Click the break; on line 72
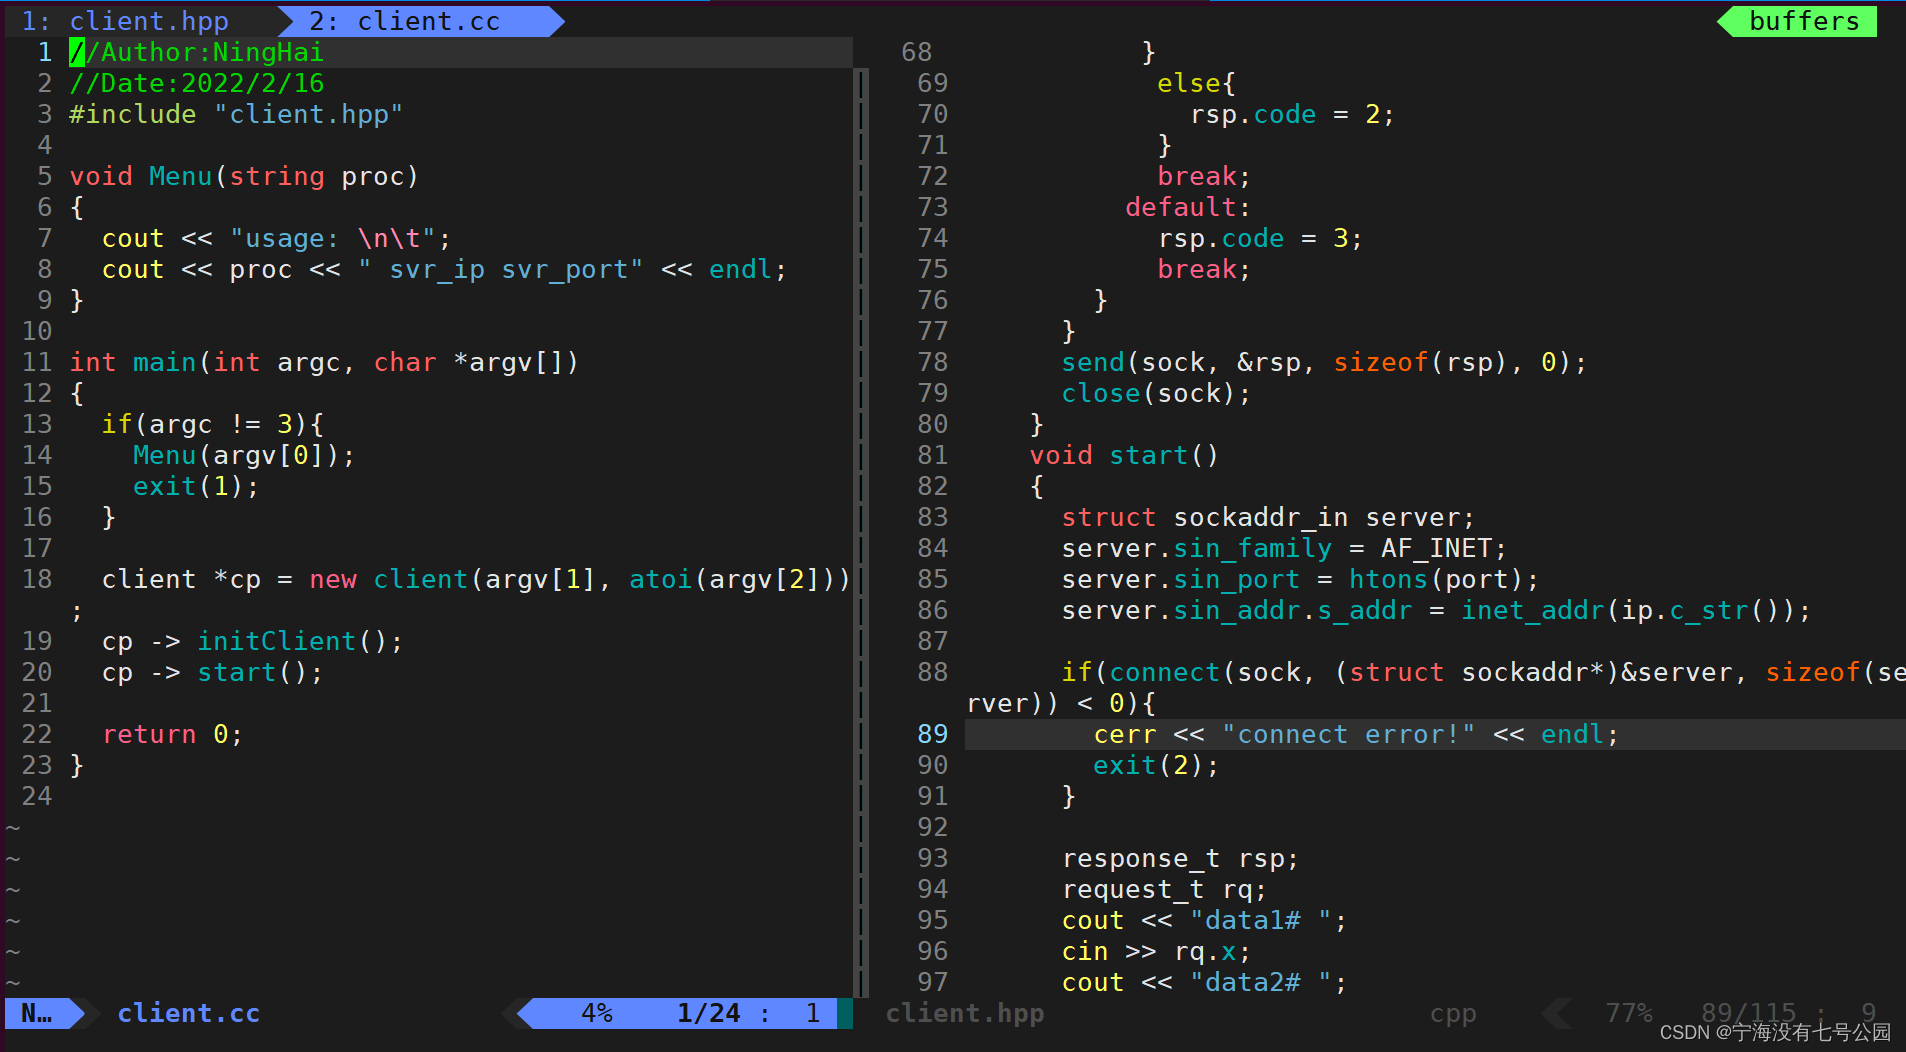This screenshot has height=1052, width=1906. tap(1204, 176)
